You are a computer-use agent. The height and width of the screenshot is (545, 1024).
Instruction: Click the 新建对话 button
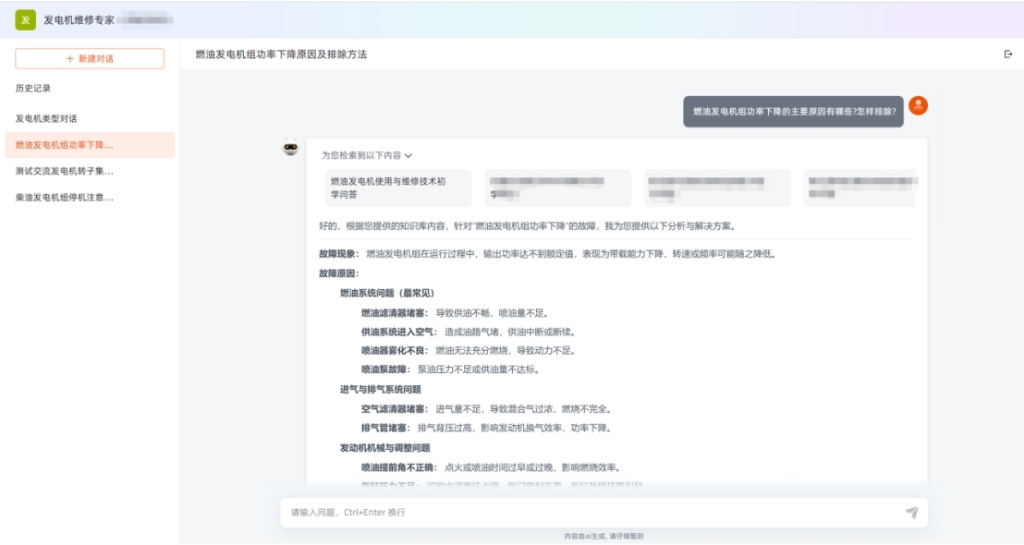coord(89,59)
